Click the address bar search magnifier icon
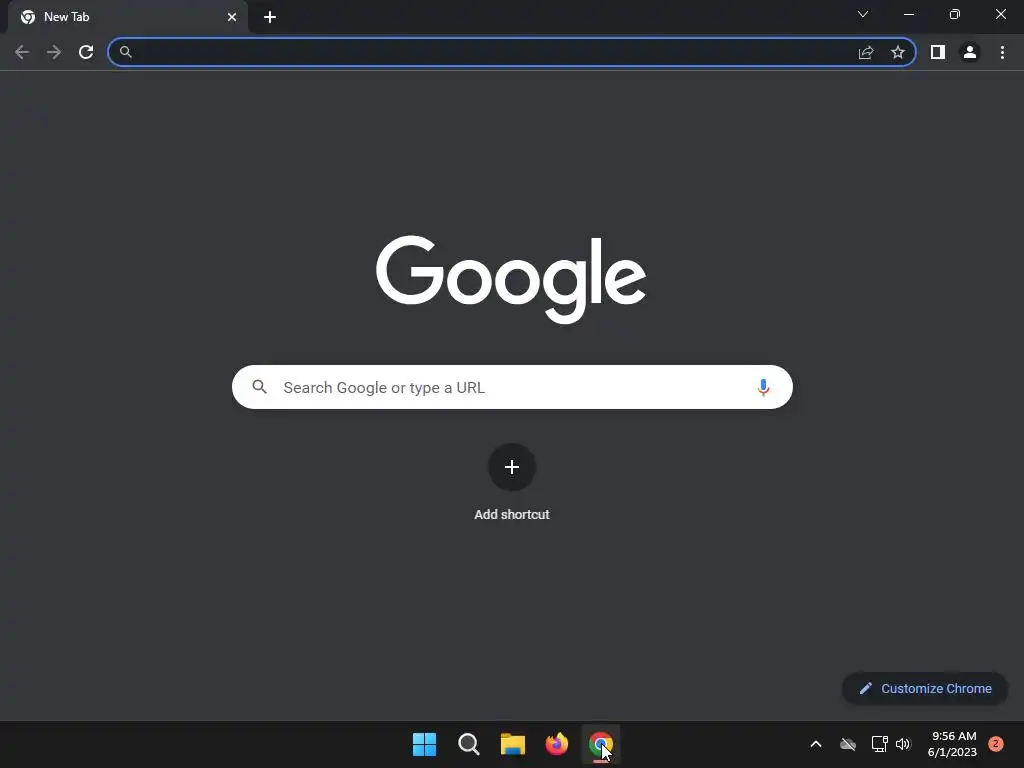1024x768 pixels. pos(126,52)
